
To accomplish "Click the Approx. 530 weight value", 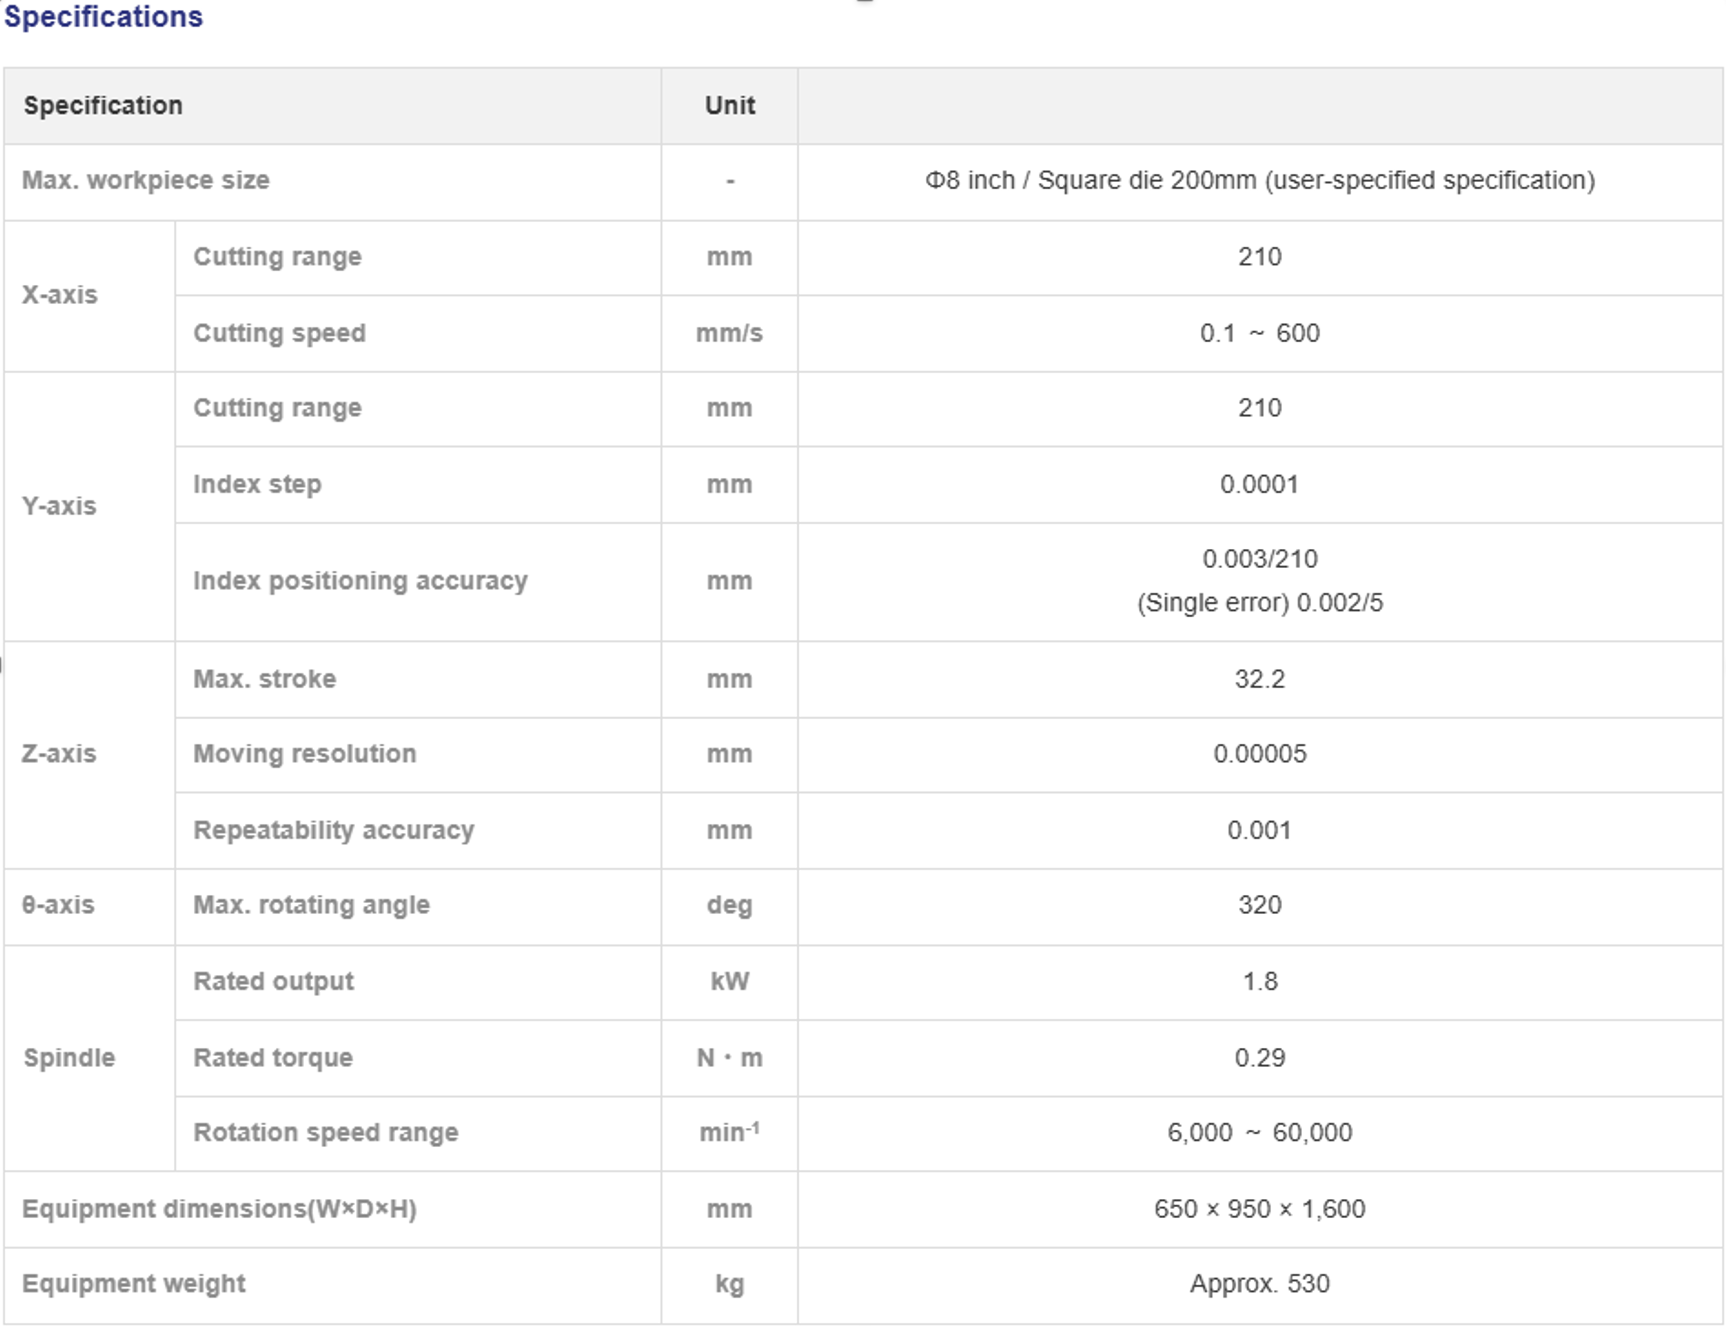I will pos(1260,1284).
